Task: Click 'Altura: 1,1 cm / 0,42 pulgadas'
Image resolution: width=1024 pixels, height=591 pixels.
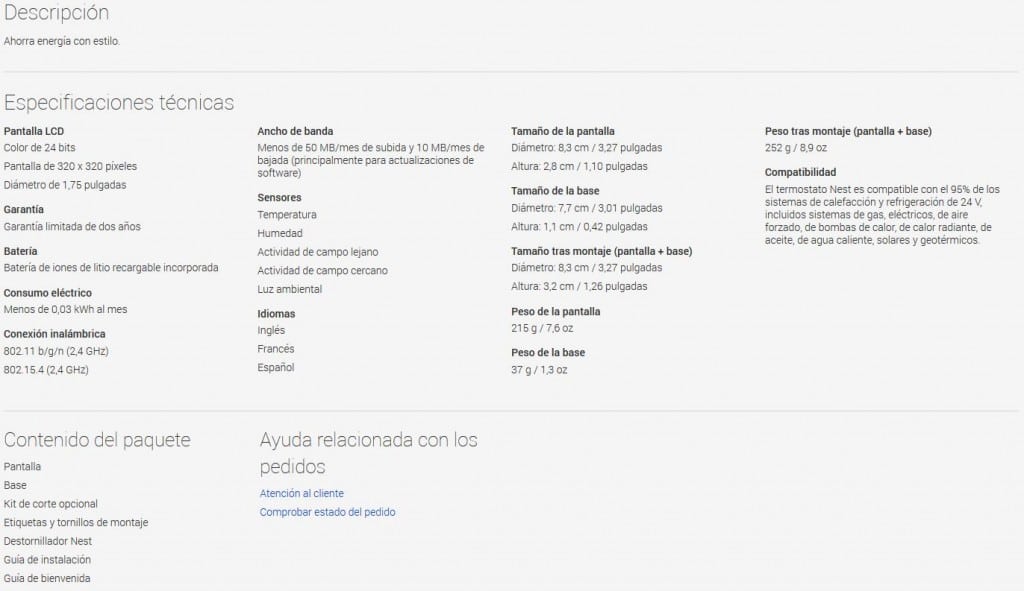Action: 579,227
